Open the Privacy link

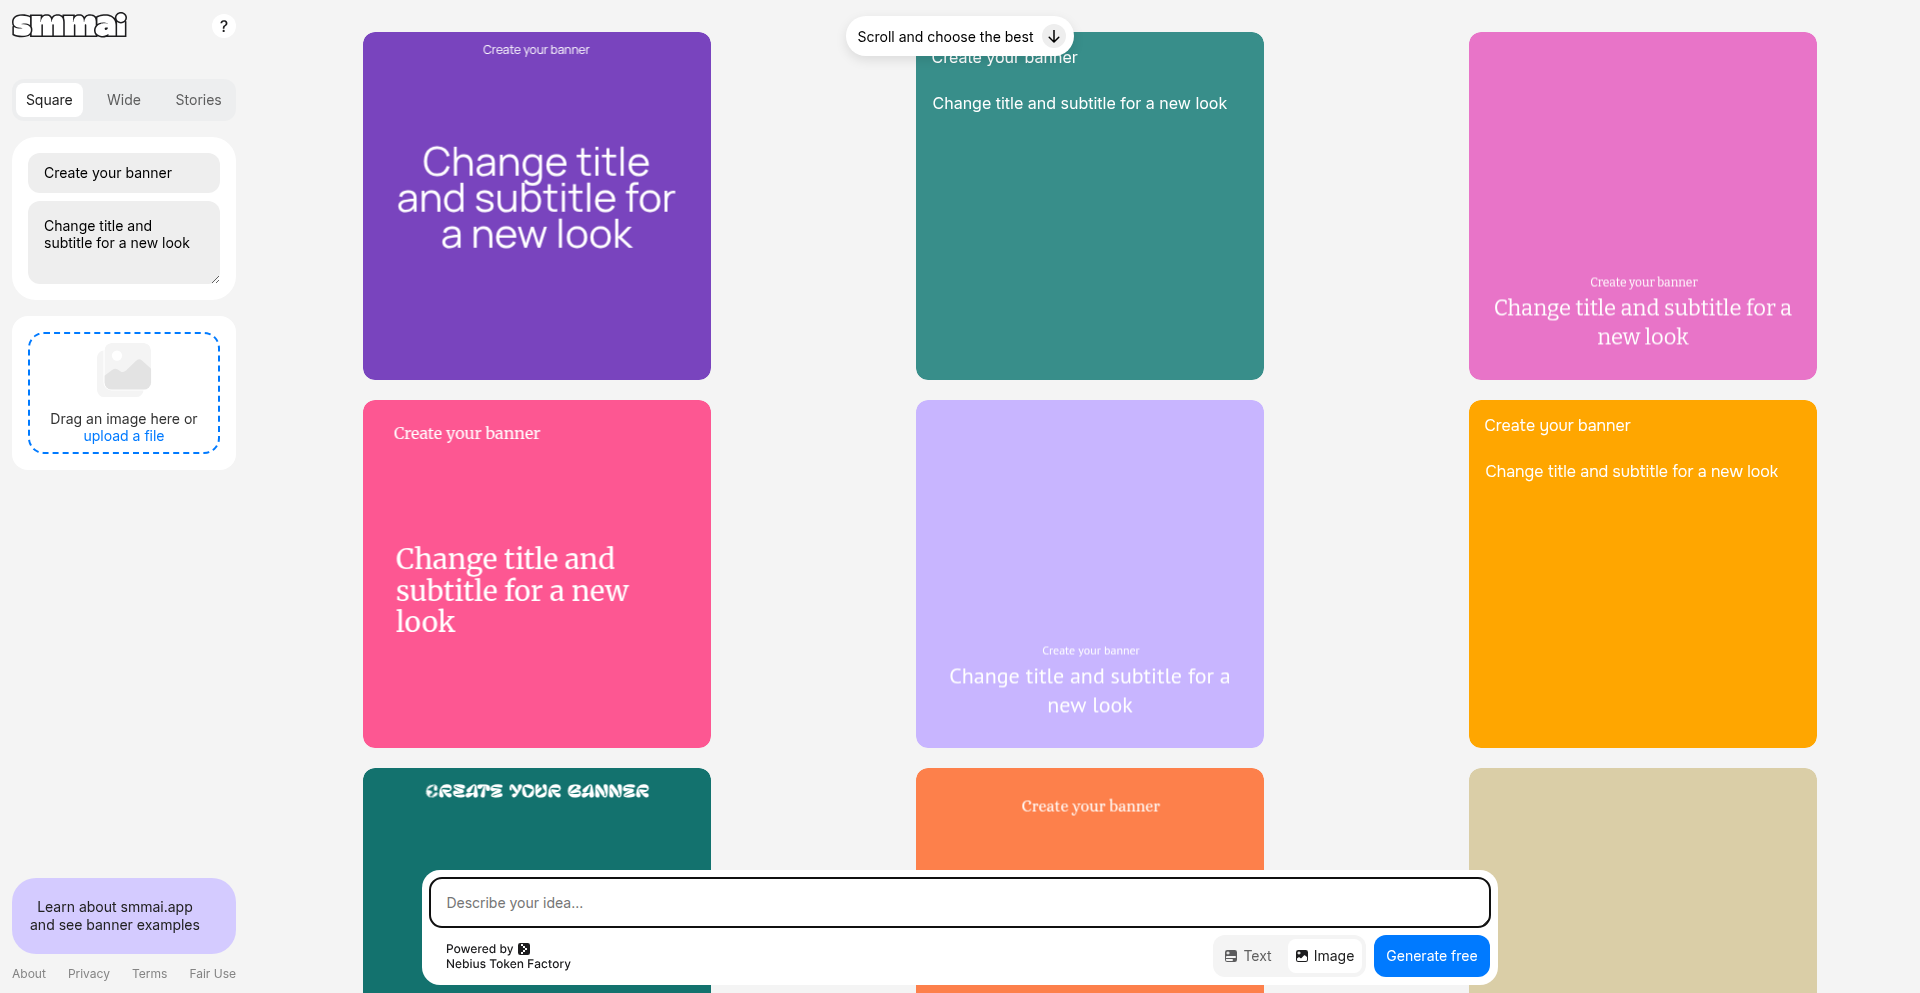tap(89, 974)
